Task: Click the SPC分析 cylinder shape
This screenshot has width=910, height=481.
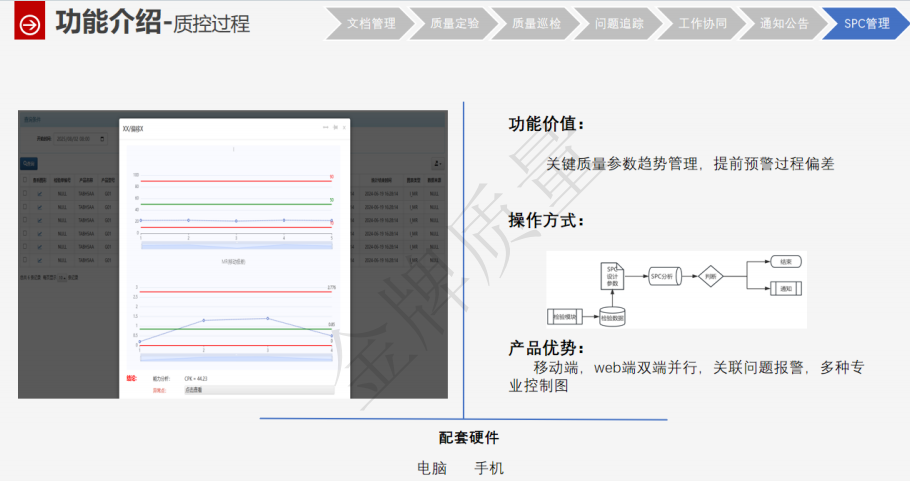Action: 663,276
